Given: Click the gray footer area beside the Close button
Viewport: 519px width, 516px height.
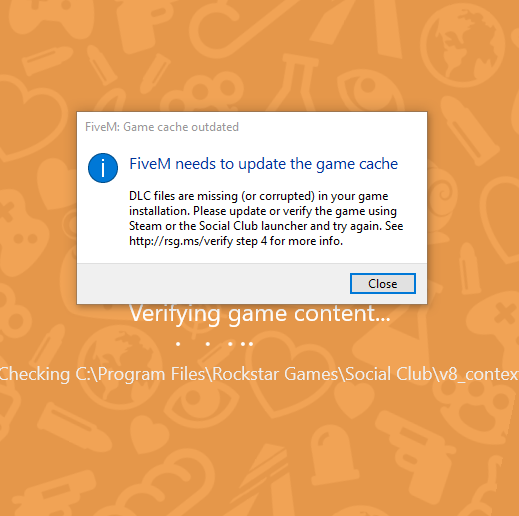Looking at the screenshot, I should point(213,284).
